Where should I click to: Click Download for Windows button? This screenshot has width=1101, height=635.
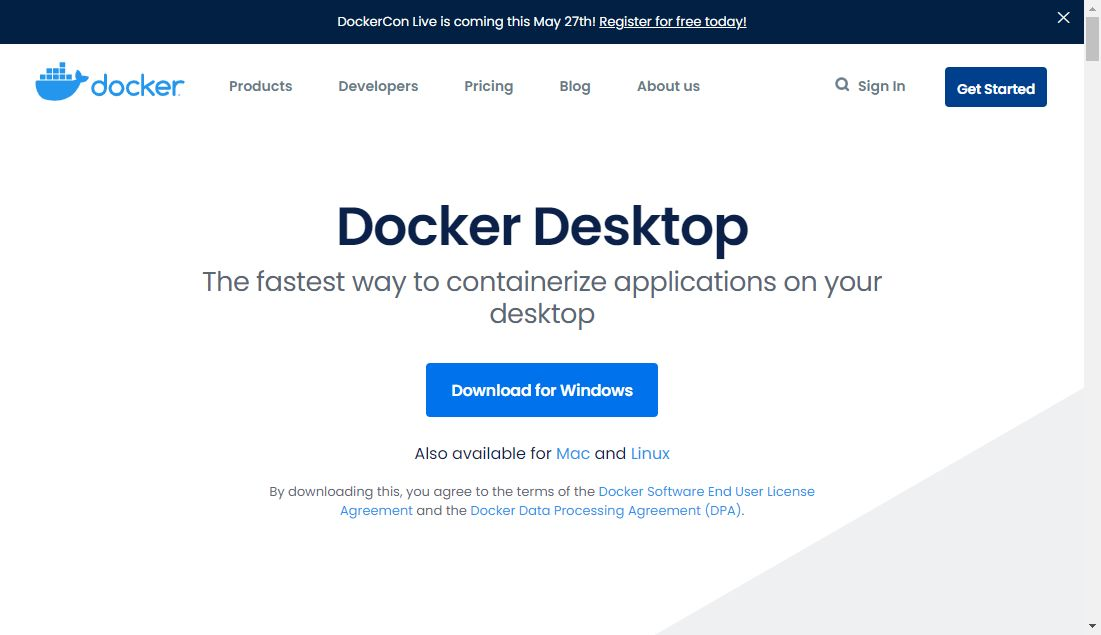pos(542,390)
